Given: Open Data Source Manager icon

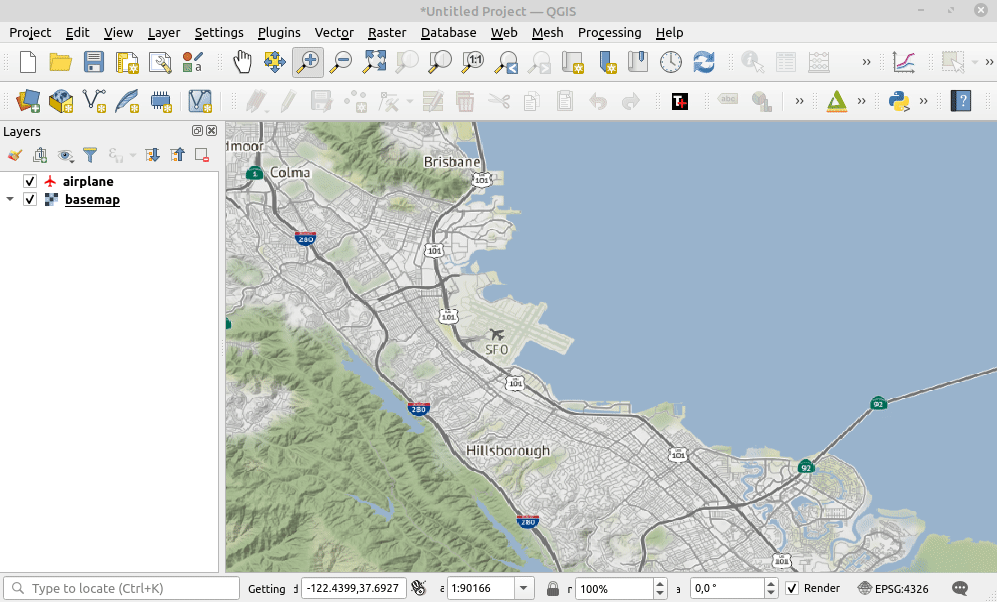Looking at the screenshot, I should coord(28,101).
